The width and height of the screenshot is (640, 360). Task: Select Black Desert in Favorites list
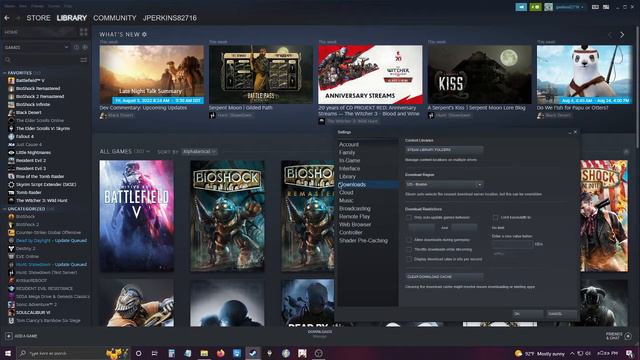29,112
